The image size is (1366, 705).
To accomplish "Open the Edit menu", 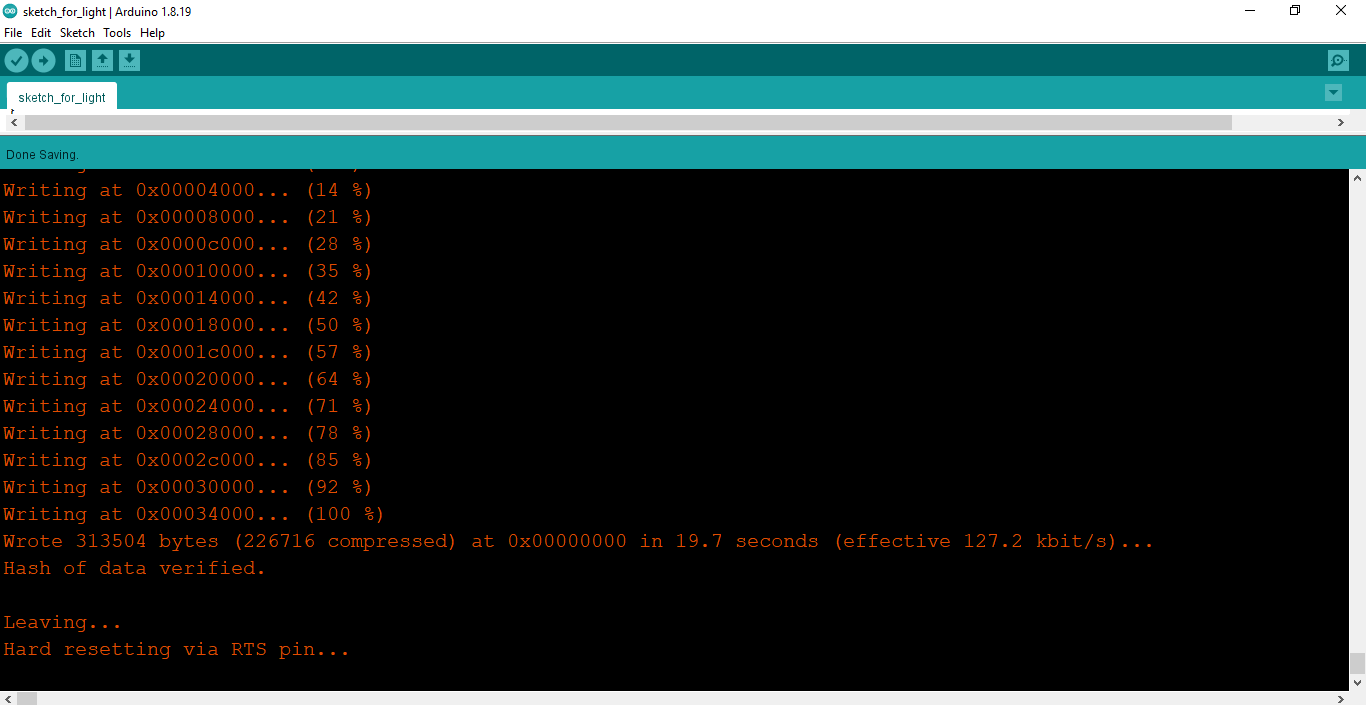I will pyautogui.click(x=41, y=32).
